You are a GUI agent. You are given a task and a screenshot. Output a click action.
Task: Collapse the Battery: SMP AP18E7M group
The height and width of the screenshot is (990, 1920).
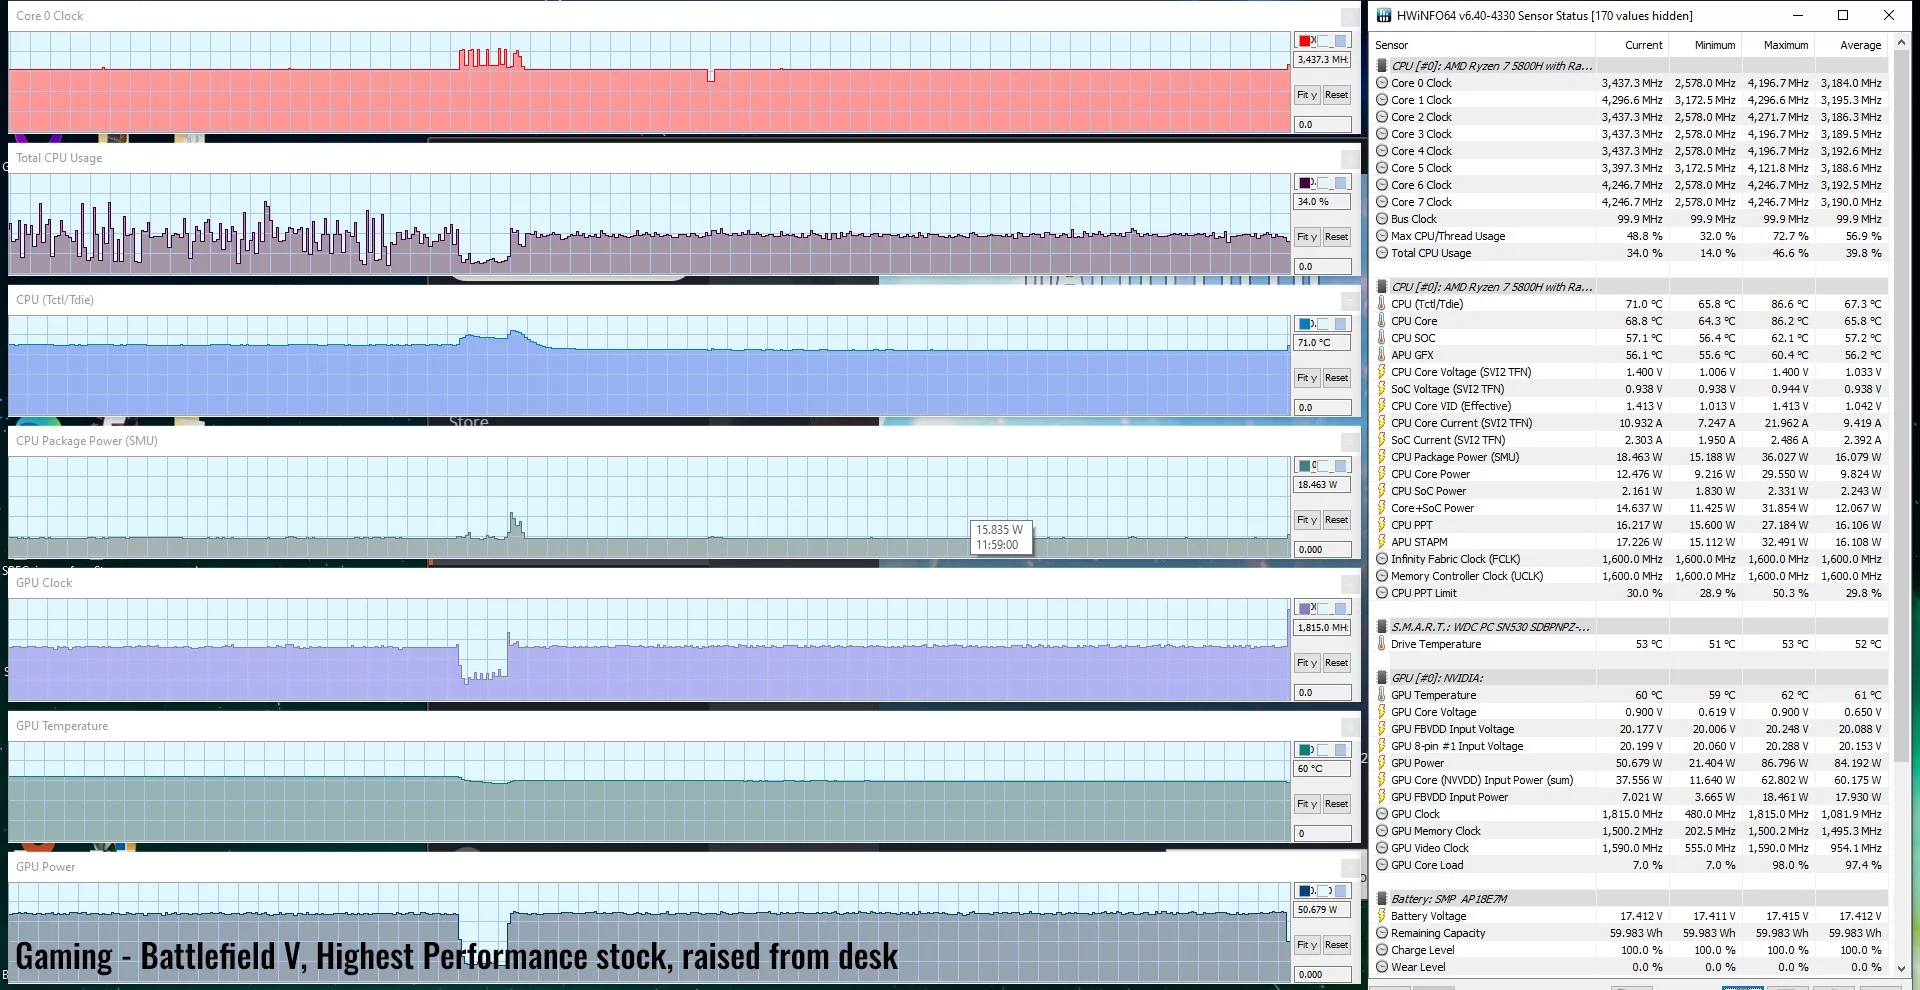tap(1381, 897)
